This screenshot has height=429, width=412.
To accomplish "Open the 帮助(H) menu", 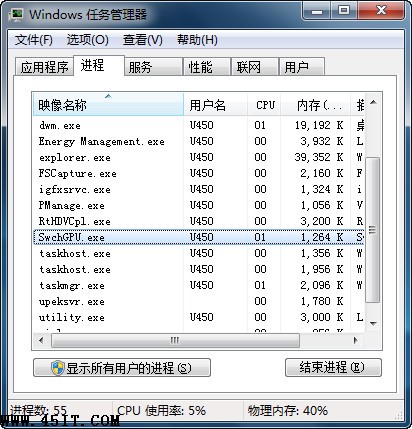I will pyautogui.click(x=197, y=40).
